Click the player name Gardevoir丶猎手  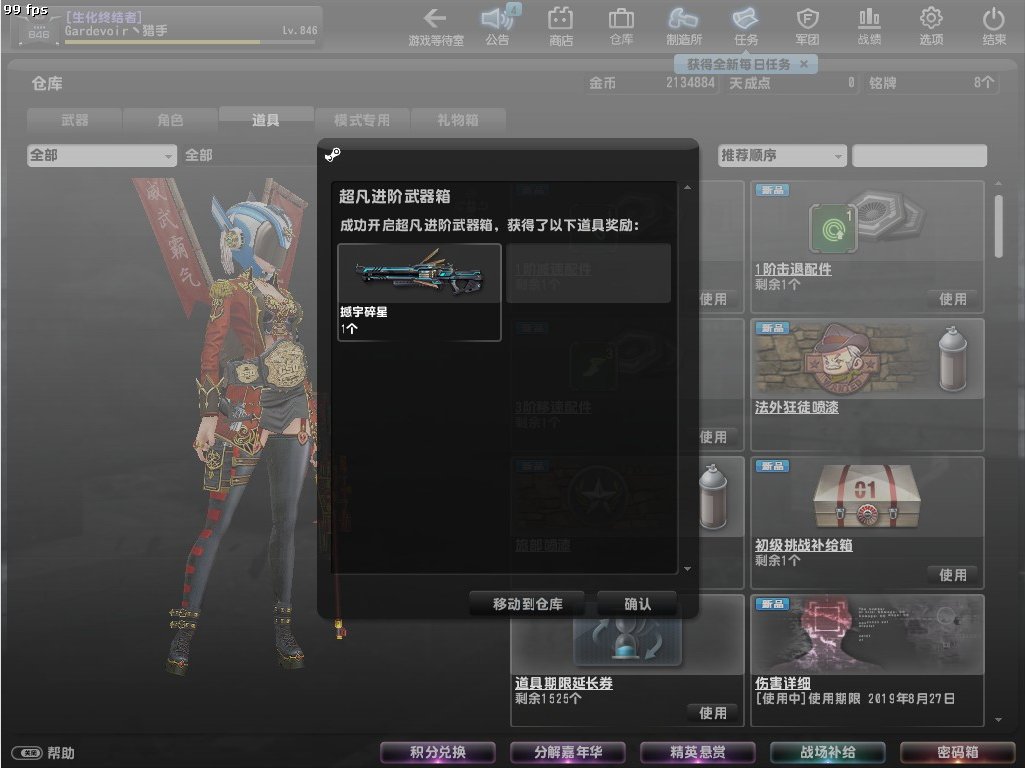point(116,30)
